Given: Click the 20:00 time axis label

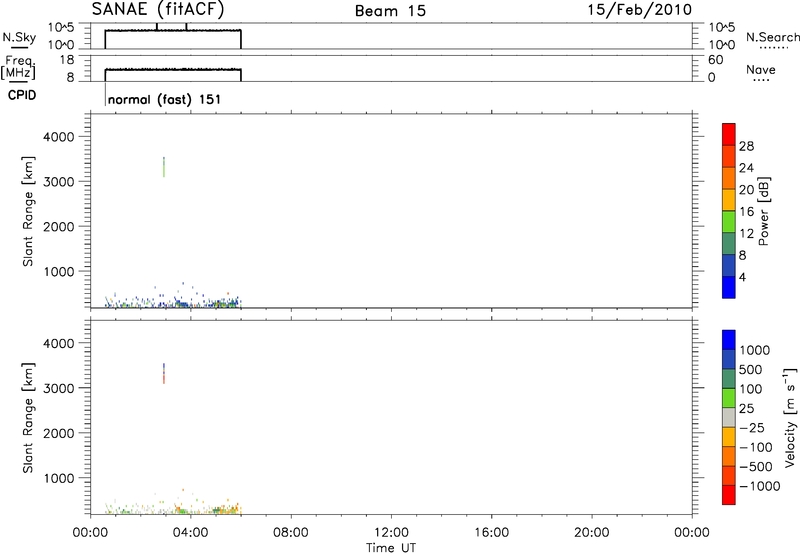Looking at the screenshot, I should pos(592,533).
